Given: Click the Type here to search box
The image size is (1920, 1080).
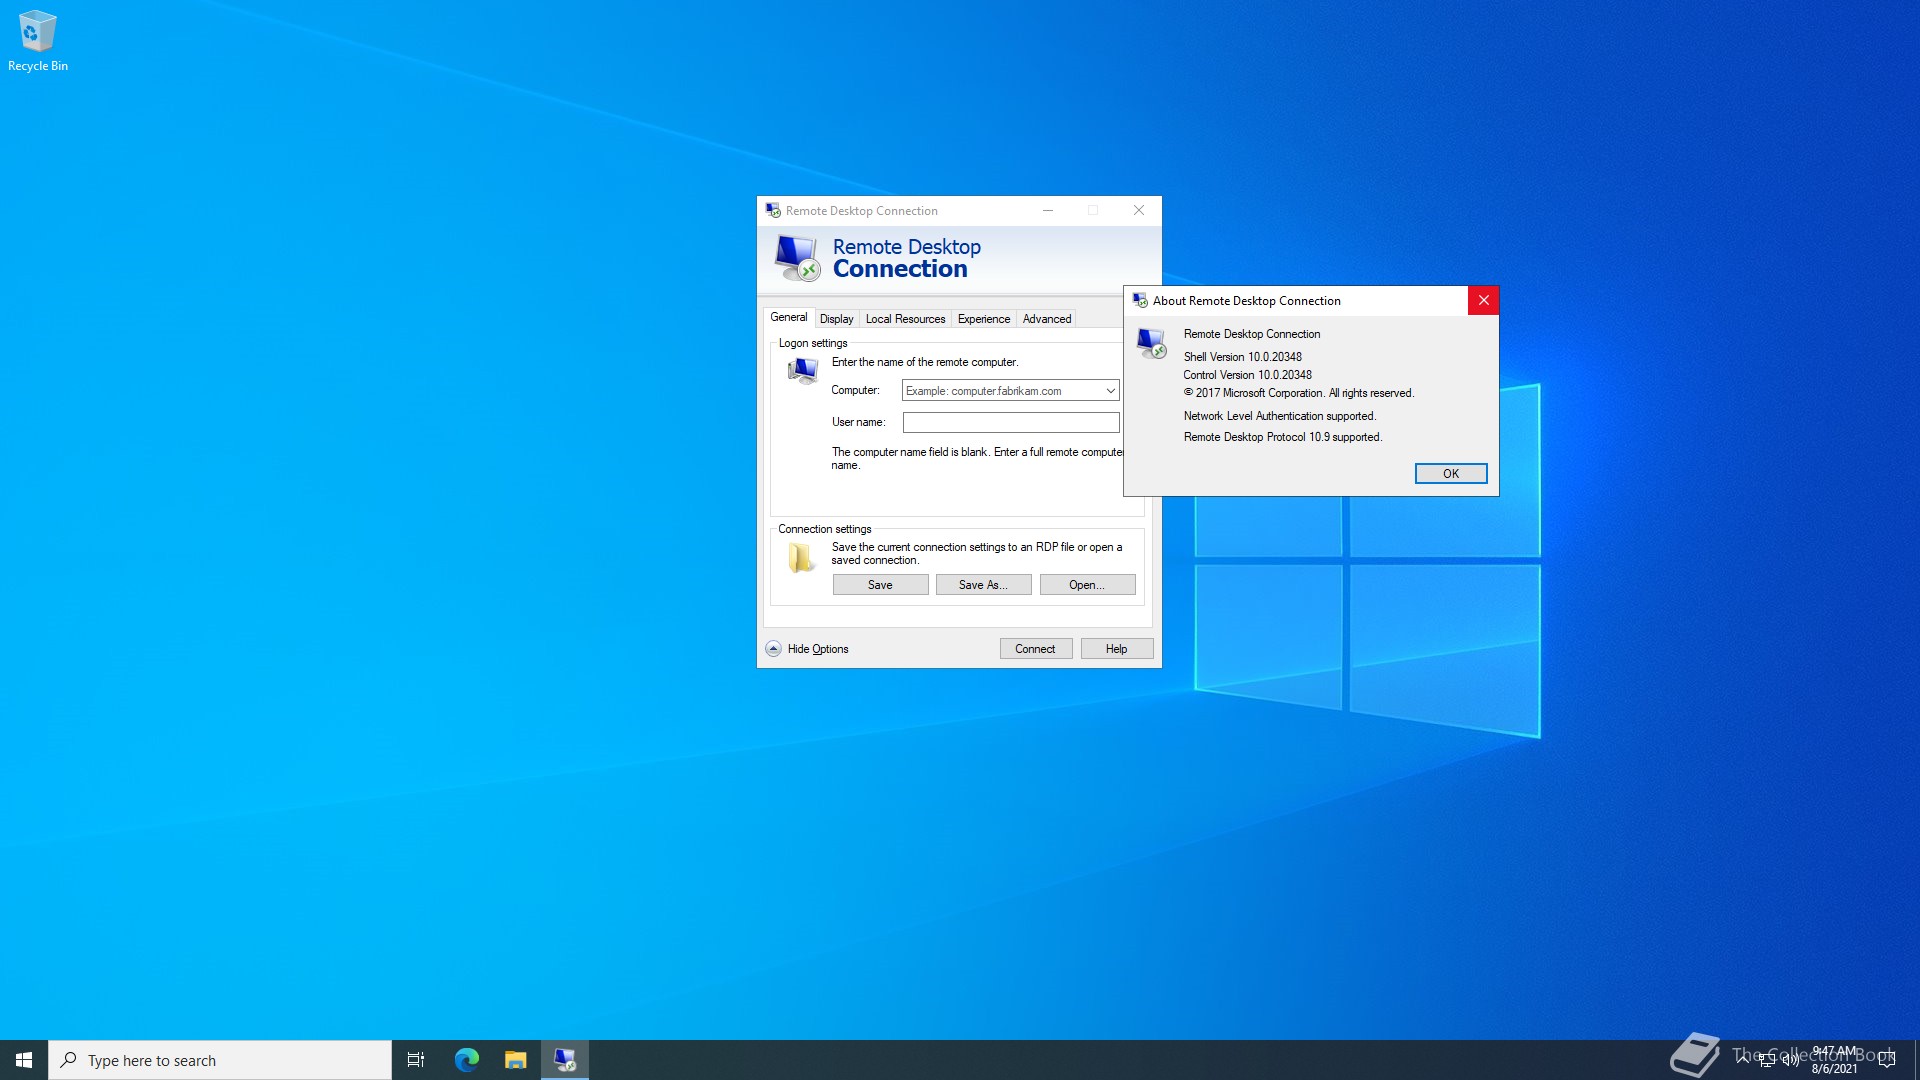Looking at the screenshot, I should pyautogui.click(x=220, y=1060).
